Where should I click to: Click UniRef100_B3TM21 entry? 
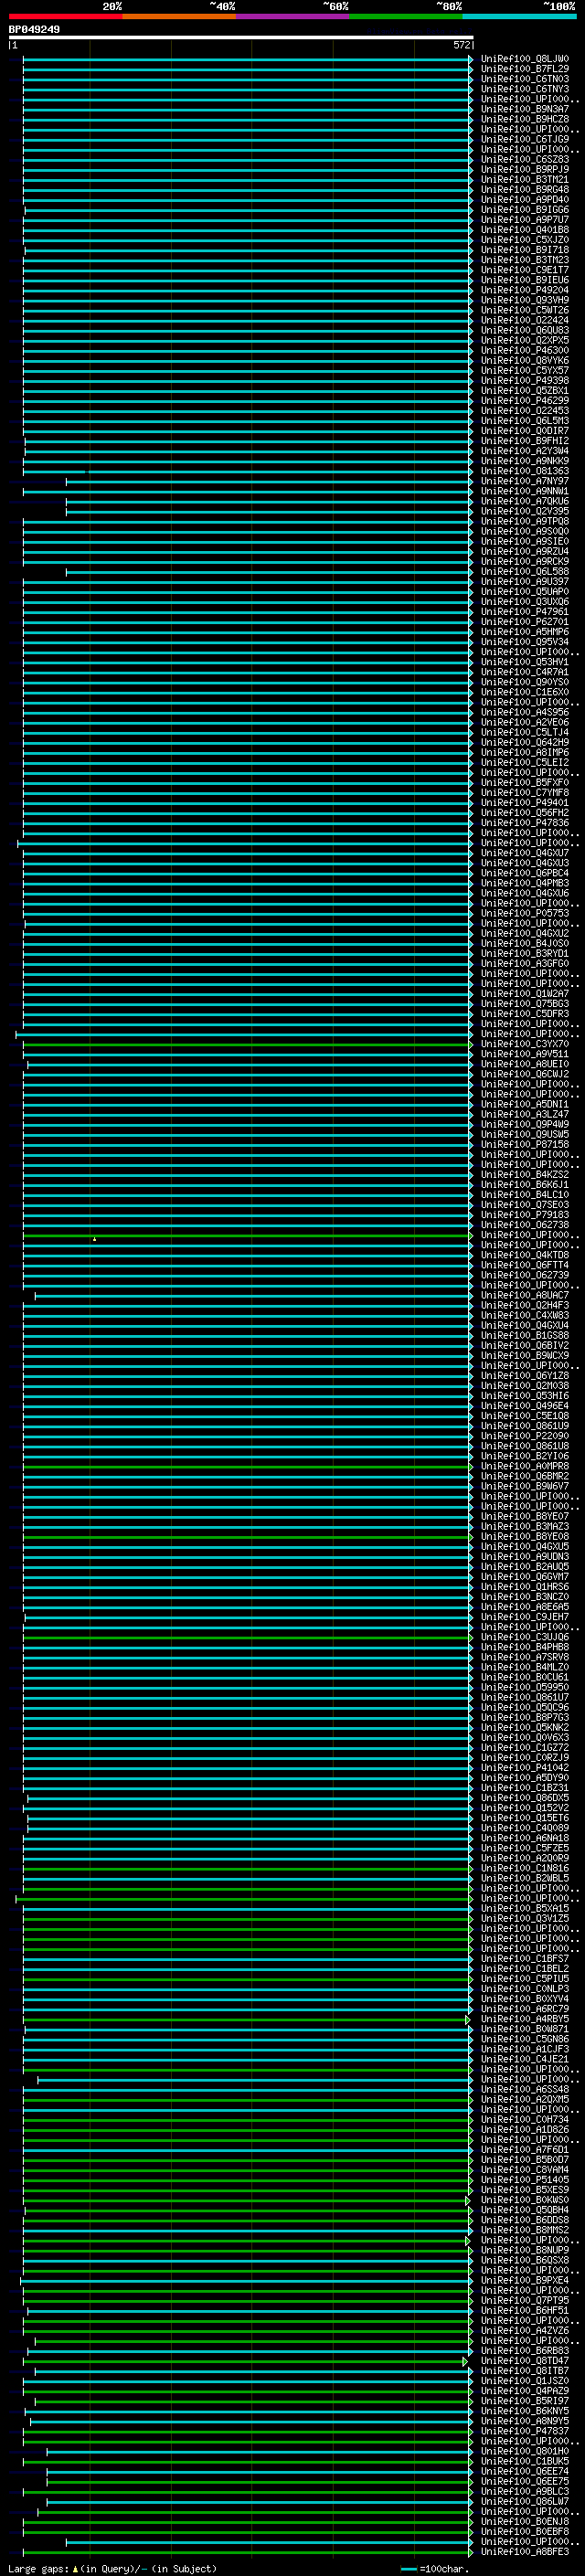click(x=525, y=179)
